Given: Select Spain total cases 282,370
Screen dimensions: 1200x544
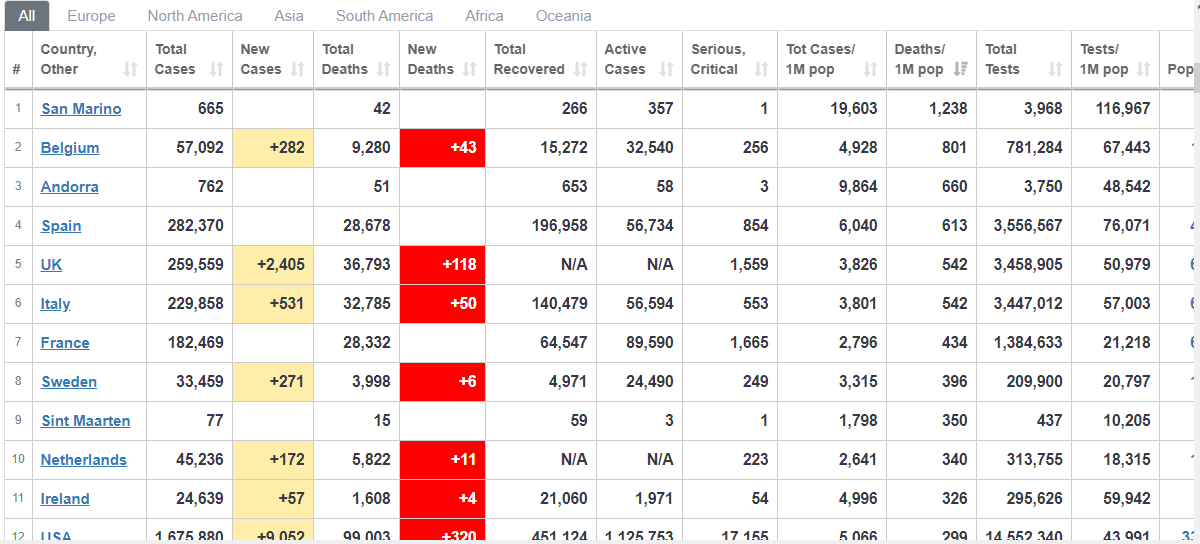Looking at the screenshot, I should pos(195,226).
